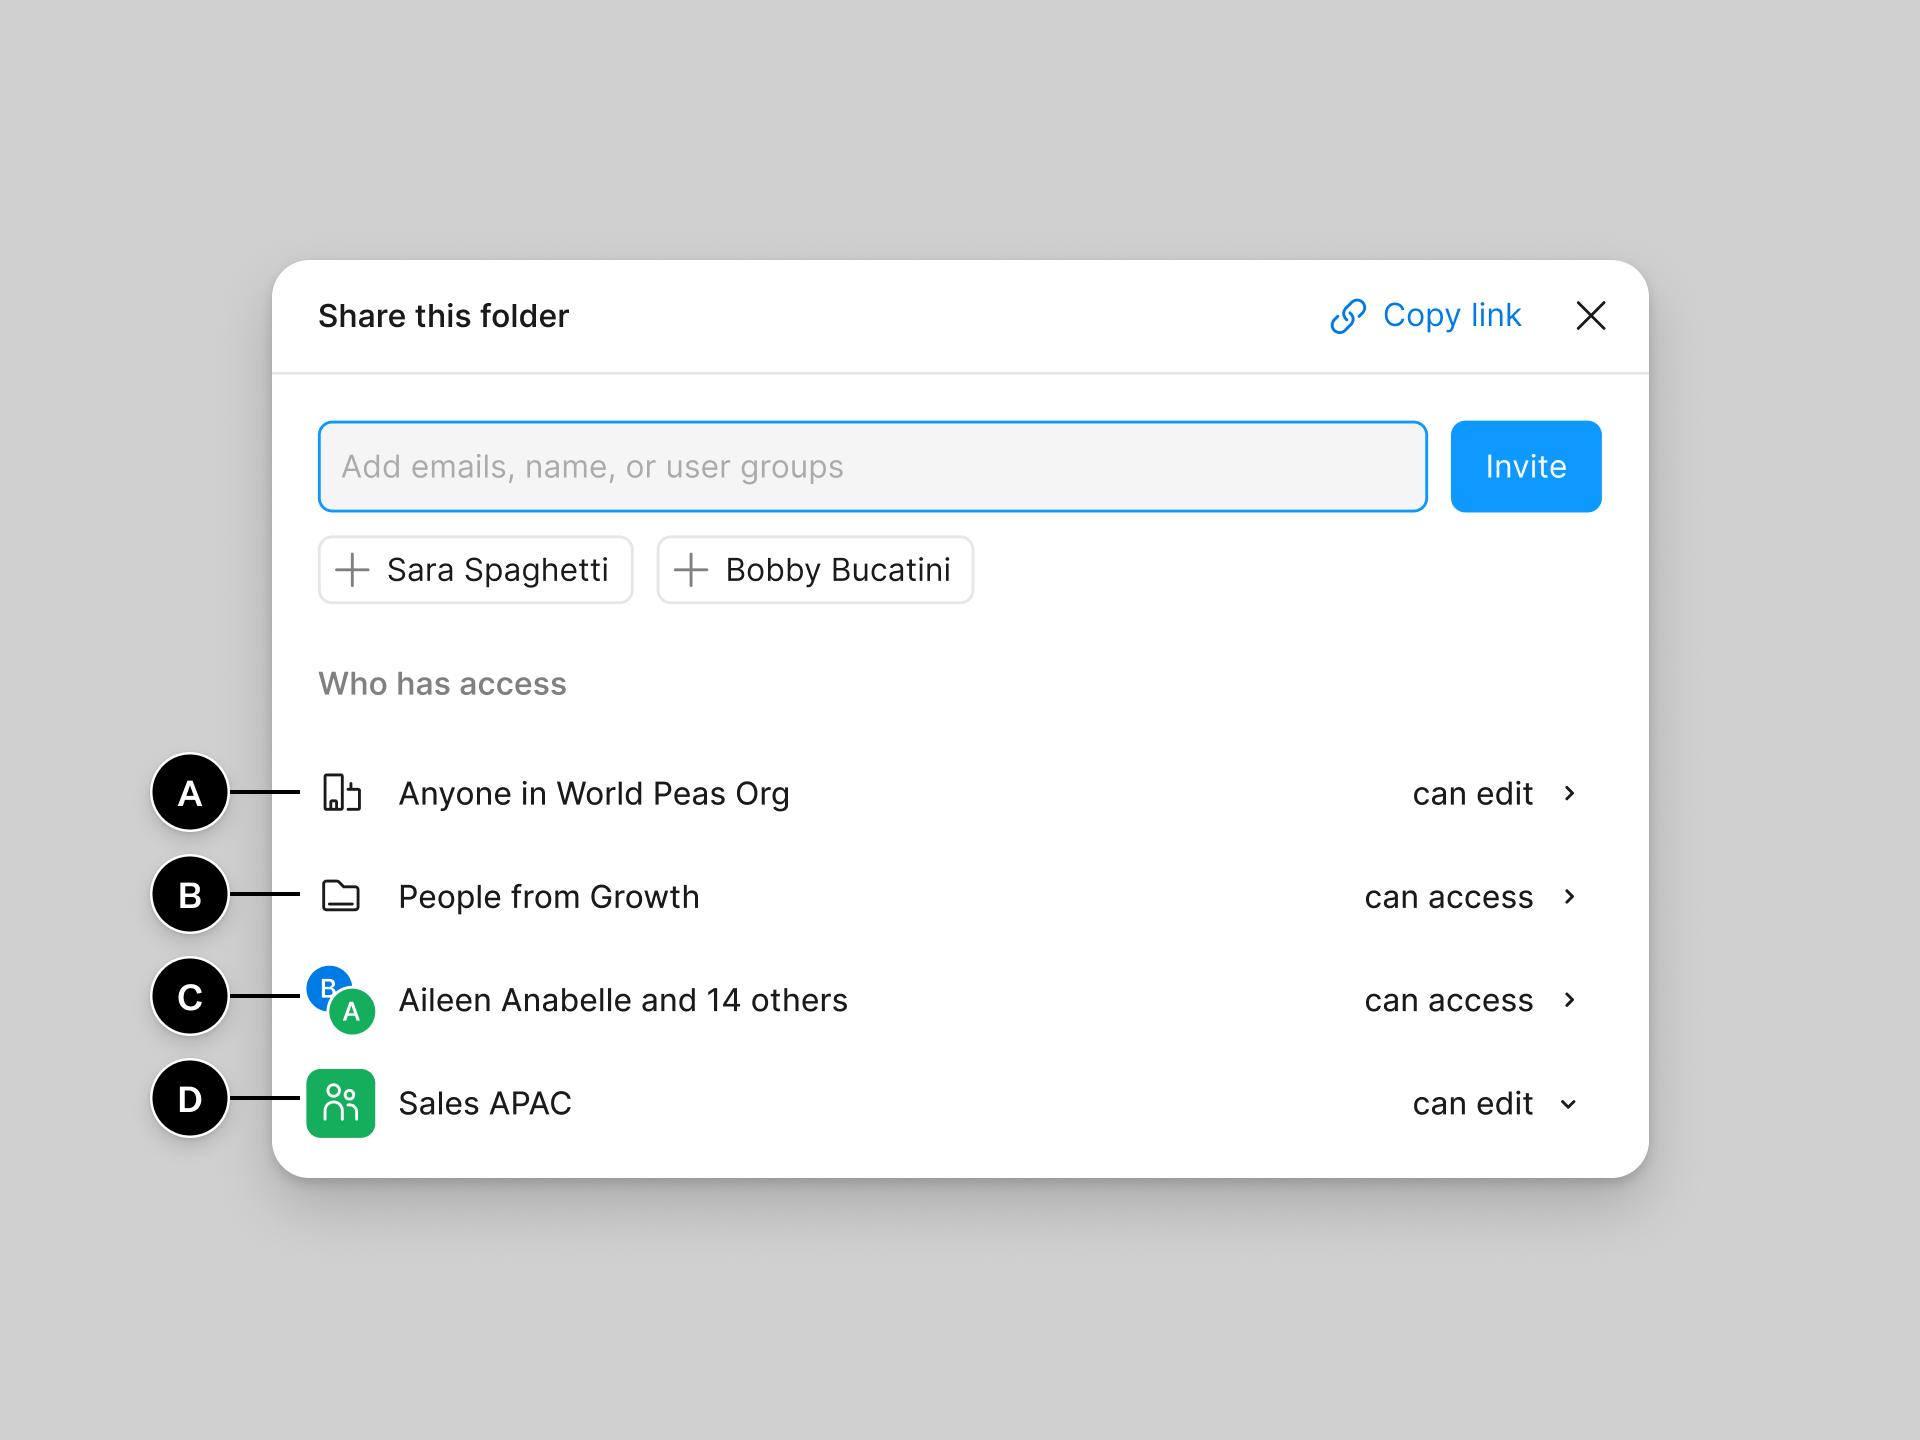Click the blue Invite button
This screenshot has width=1920, height=1440.
pyautogui.click(x=1526, y=467)
